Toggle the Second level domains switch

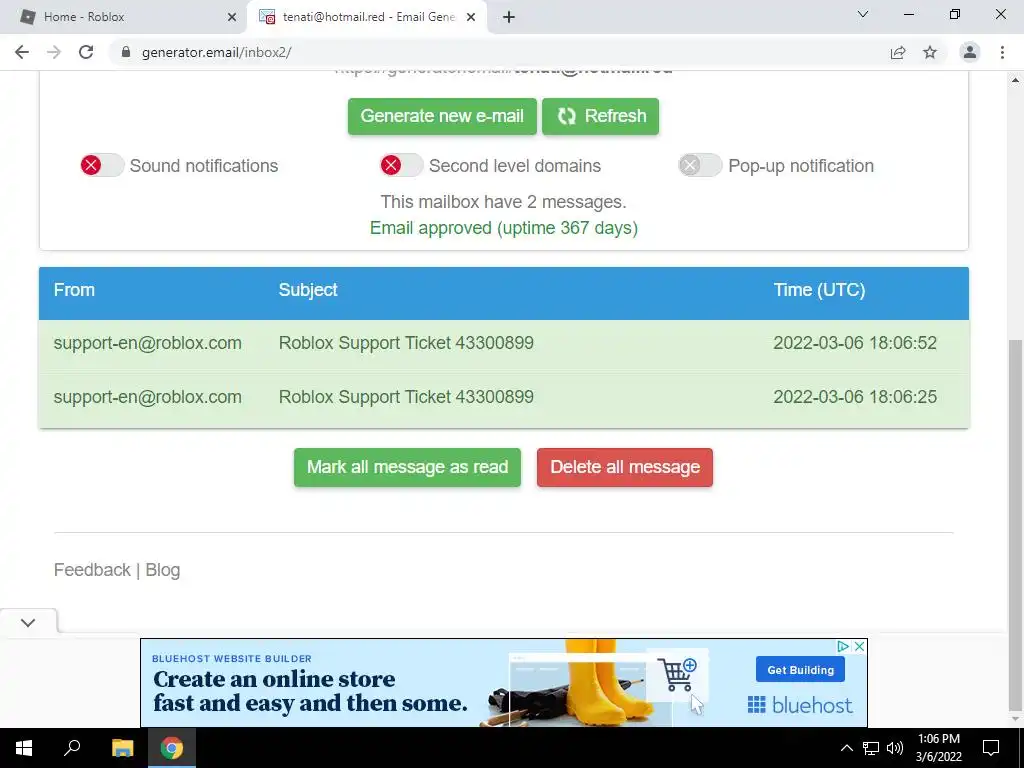[x=402, y=165]
